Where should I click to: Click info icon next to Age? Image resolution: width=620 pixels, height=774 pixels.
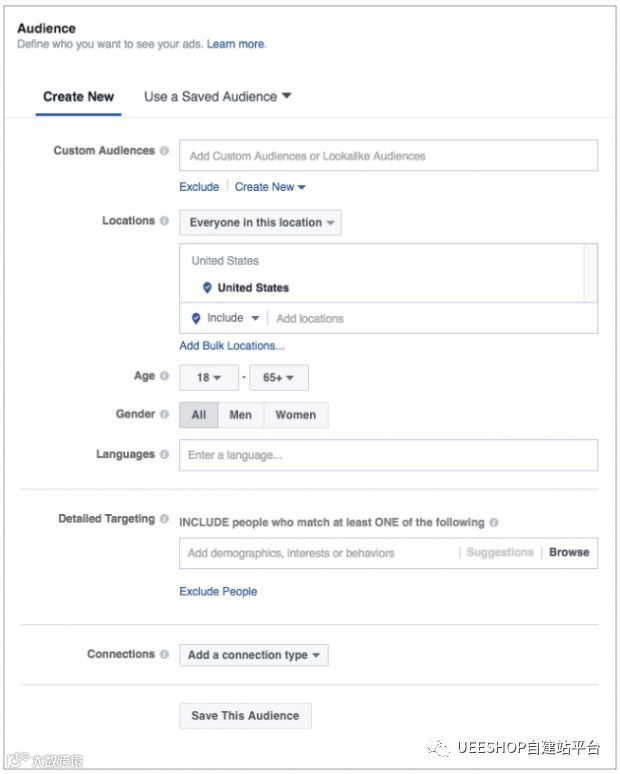[x=164, y=376]
